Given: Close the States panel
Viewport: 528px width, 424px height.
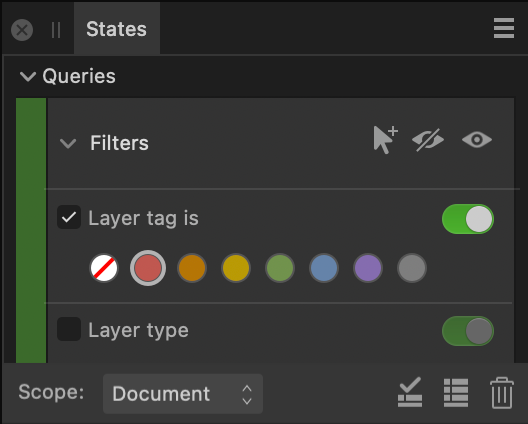Looking at the screenshot, I should [x=22, y=30].
